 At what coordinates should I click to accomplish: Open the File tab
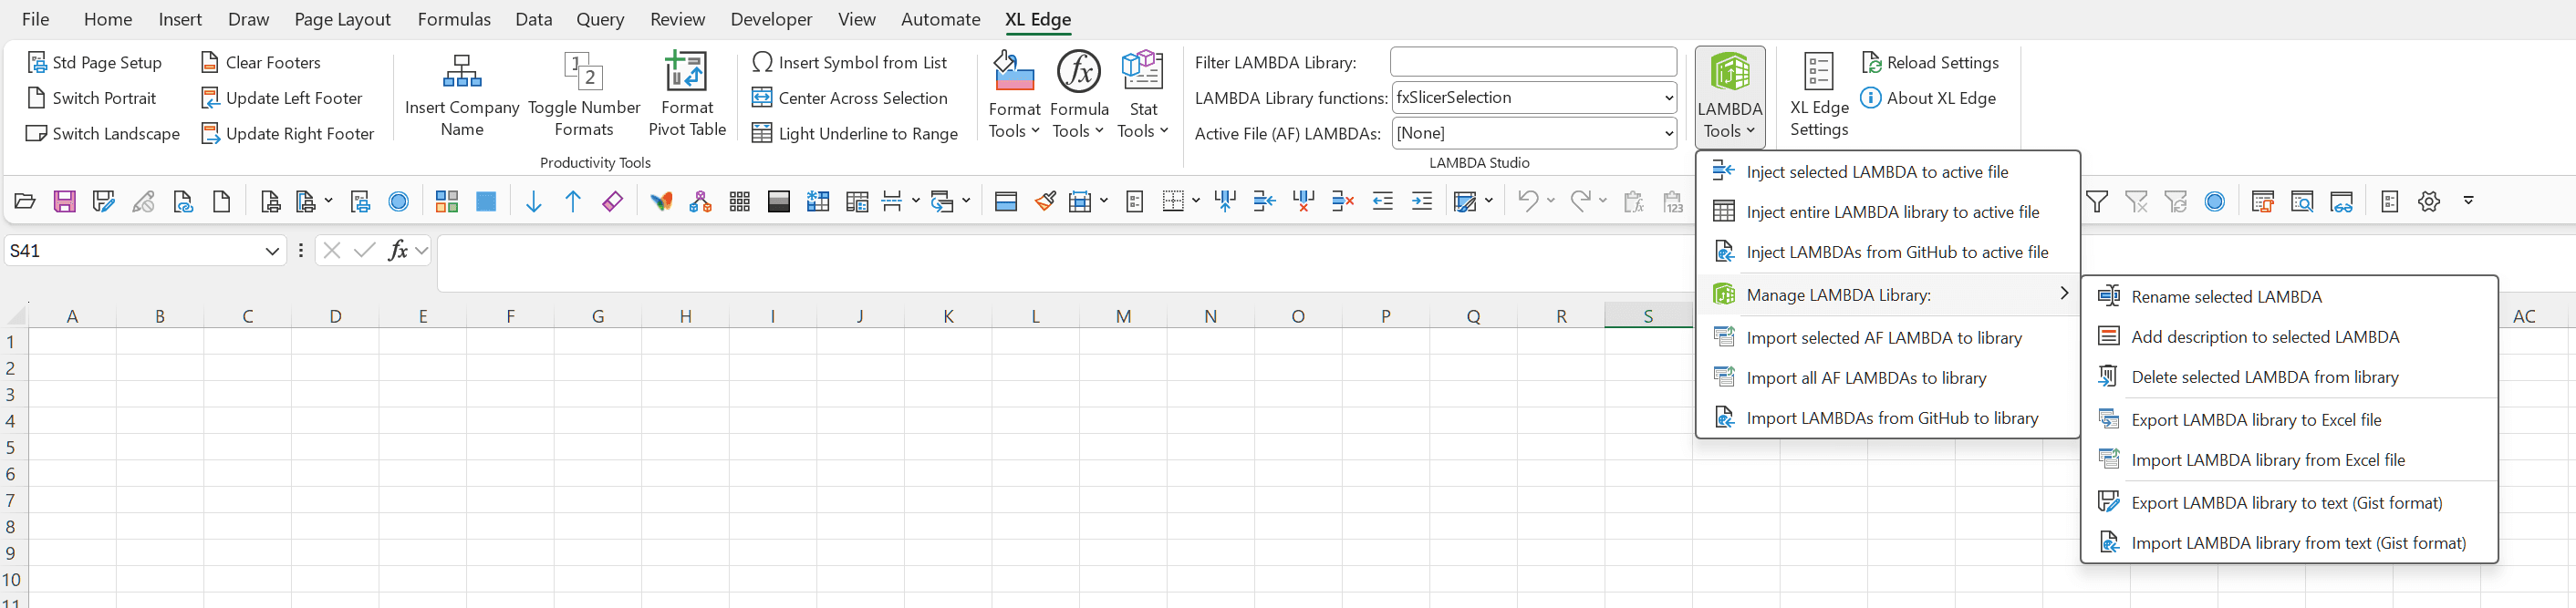pos(35,19)
